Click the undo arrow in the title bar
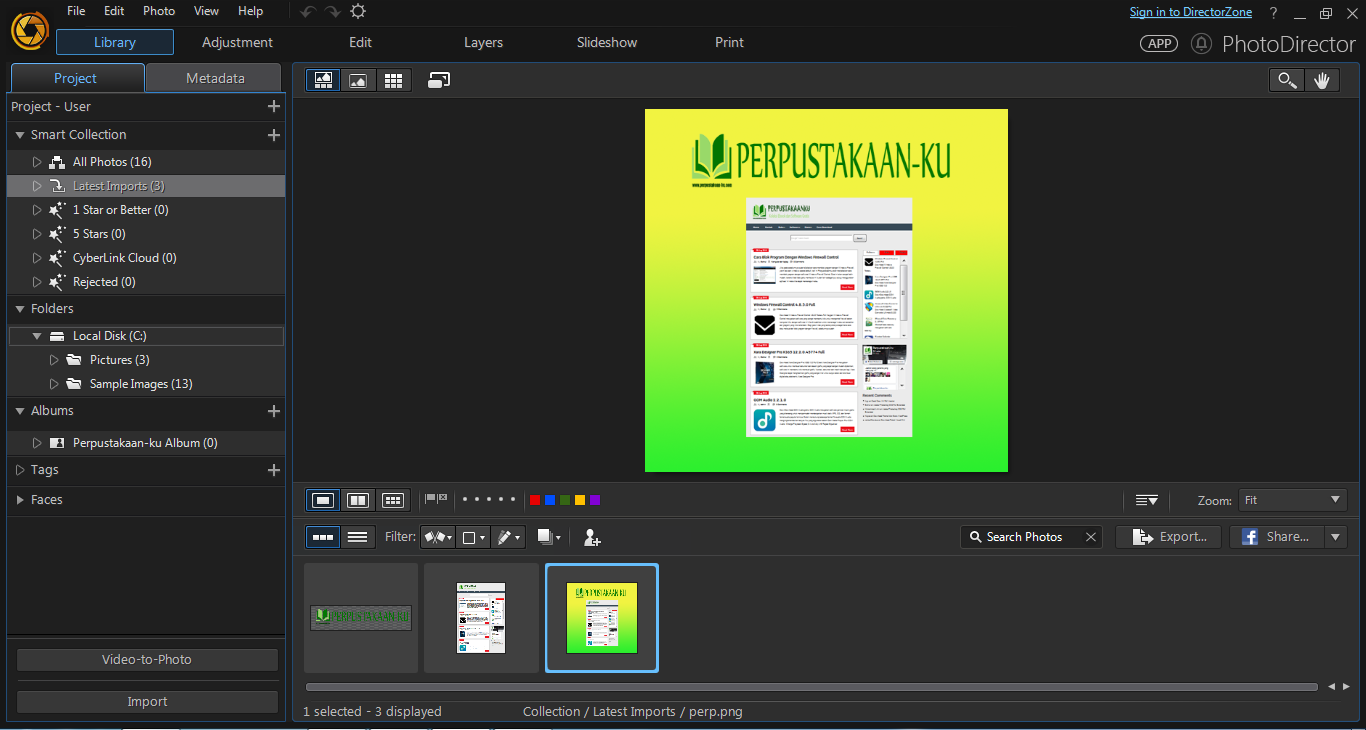The width and height of the screenshot is (1366, 730). tap(309, 11)
